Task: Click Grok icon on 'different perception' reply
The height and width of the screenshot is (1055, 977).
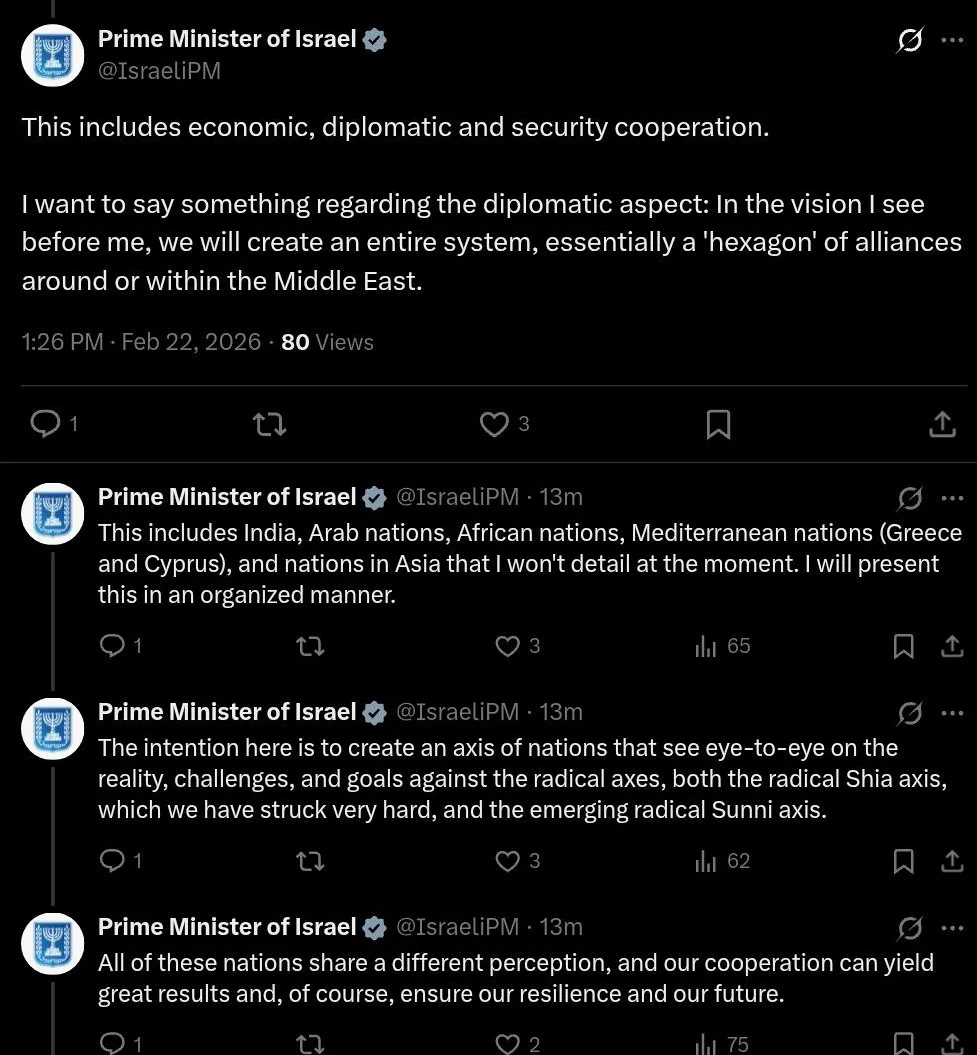Action: point(909,928)
